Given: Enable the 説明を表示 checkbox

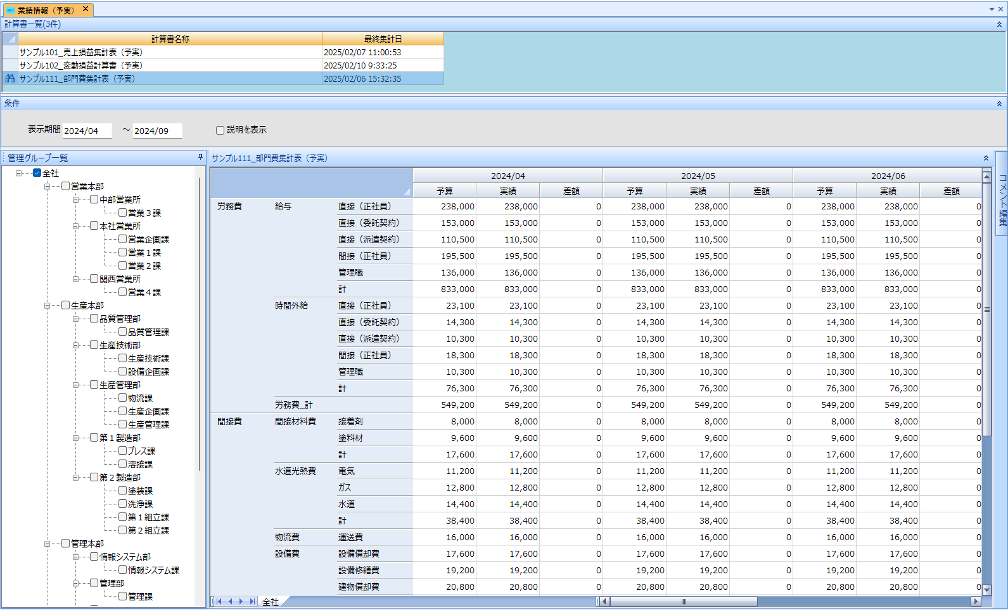Looking at the screenshot, I should 220,130.
